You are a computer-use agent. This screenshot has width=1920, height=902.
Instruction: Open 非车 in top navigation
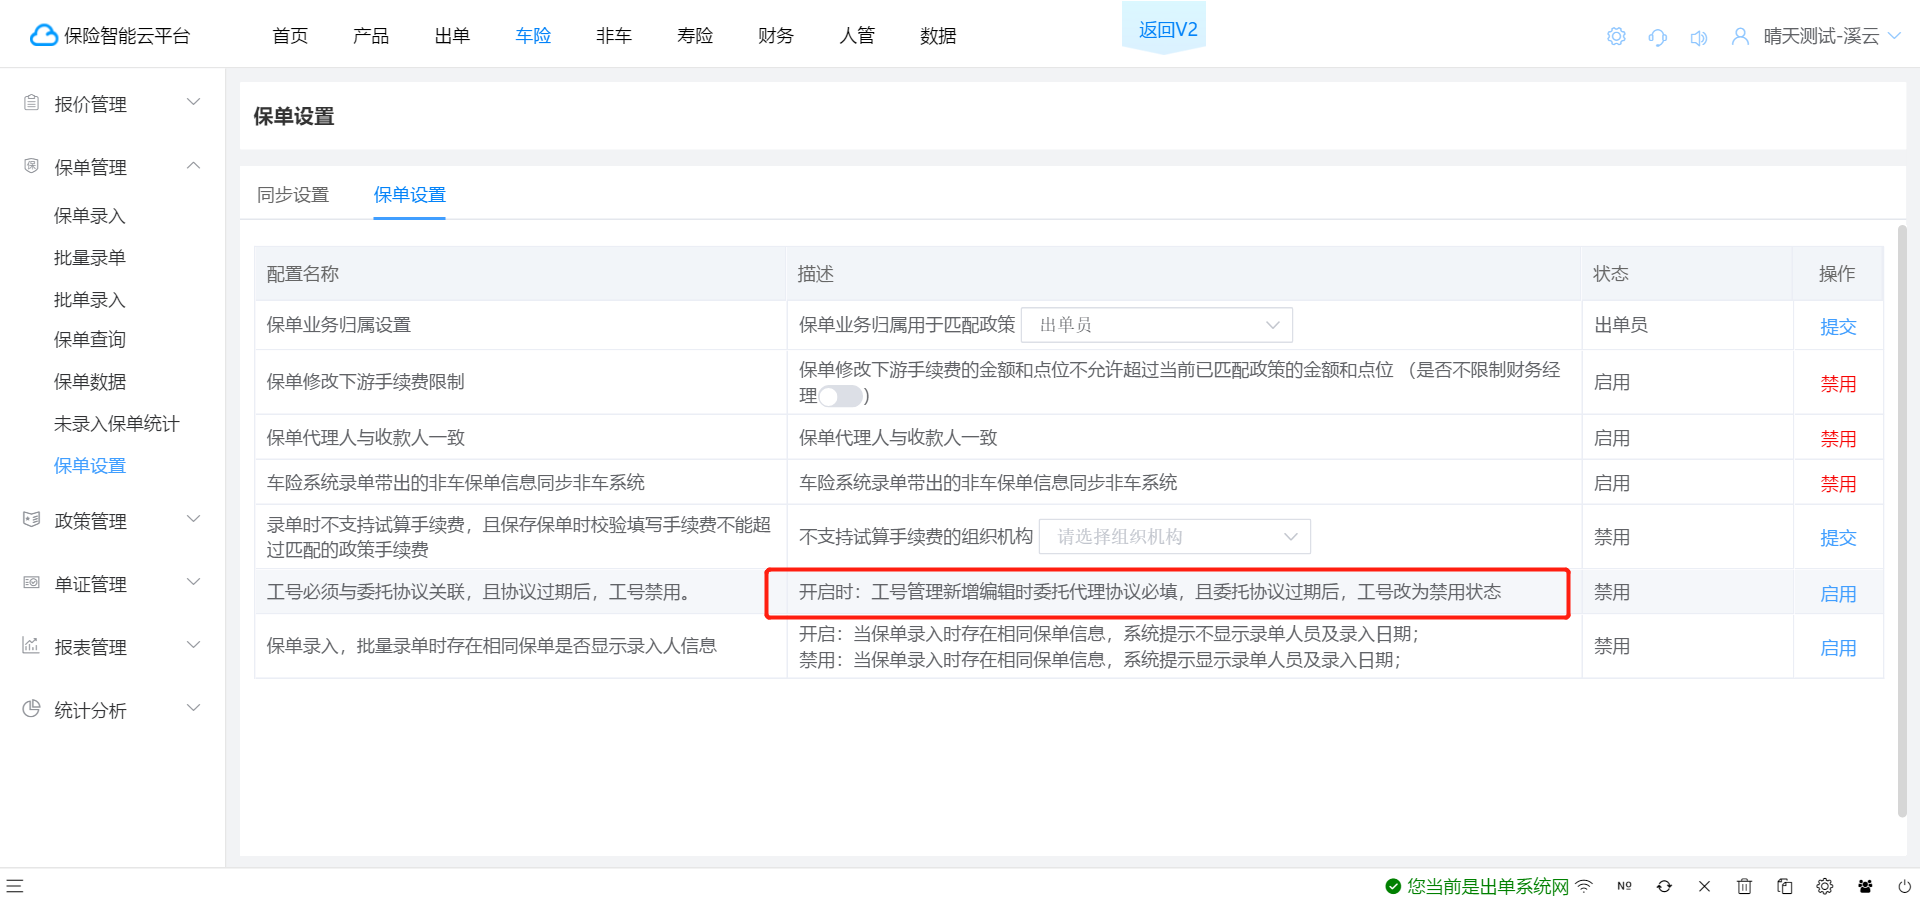coord(614,36)
